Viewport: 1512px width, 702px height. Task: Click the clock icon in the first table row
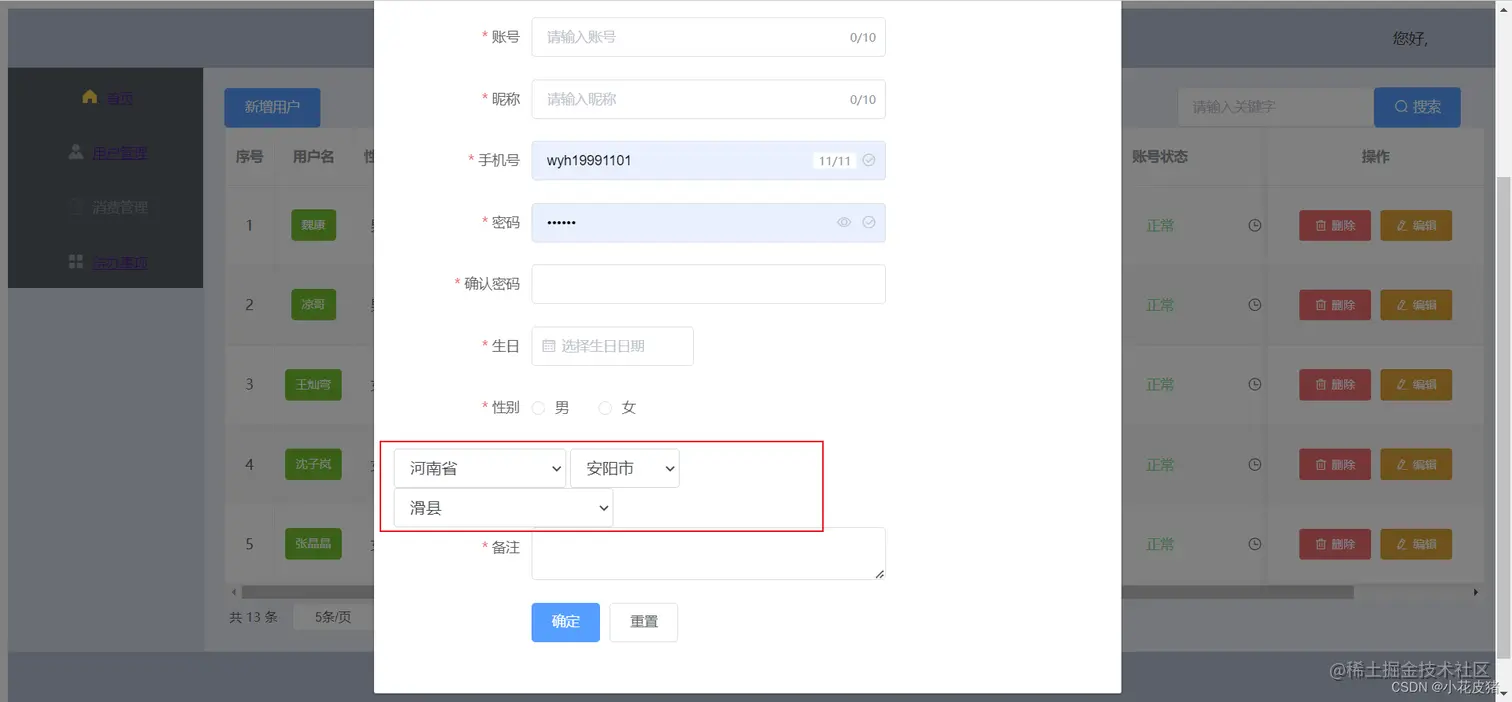click(x=1254, y=225)
